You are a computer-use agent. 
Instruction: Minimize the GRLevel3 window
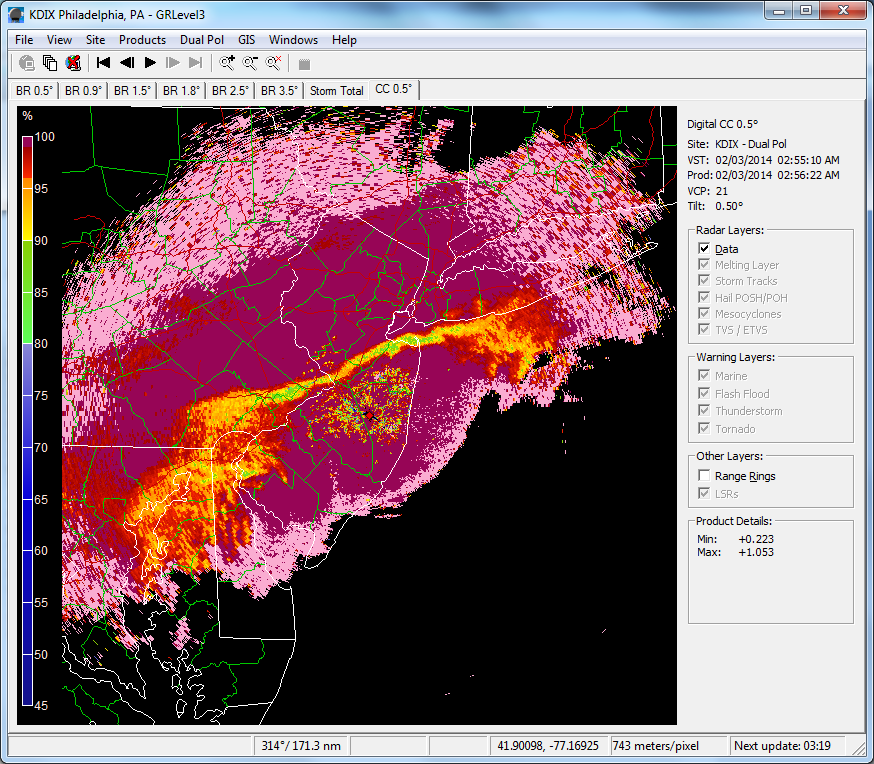pyautogui.click(x=779, y=11)
